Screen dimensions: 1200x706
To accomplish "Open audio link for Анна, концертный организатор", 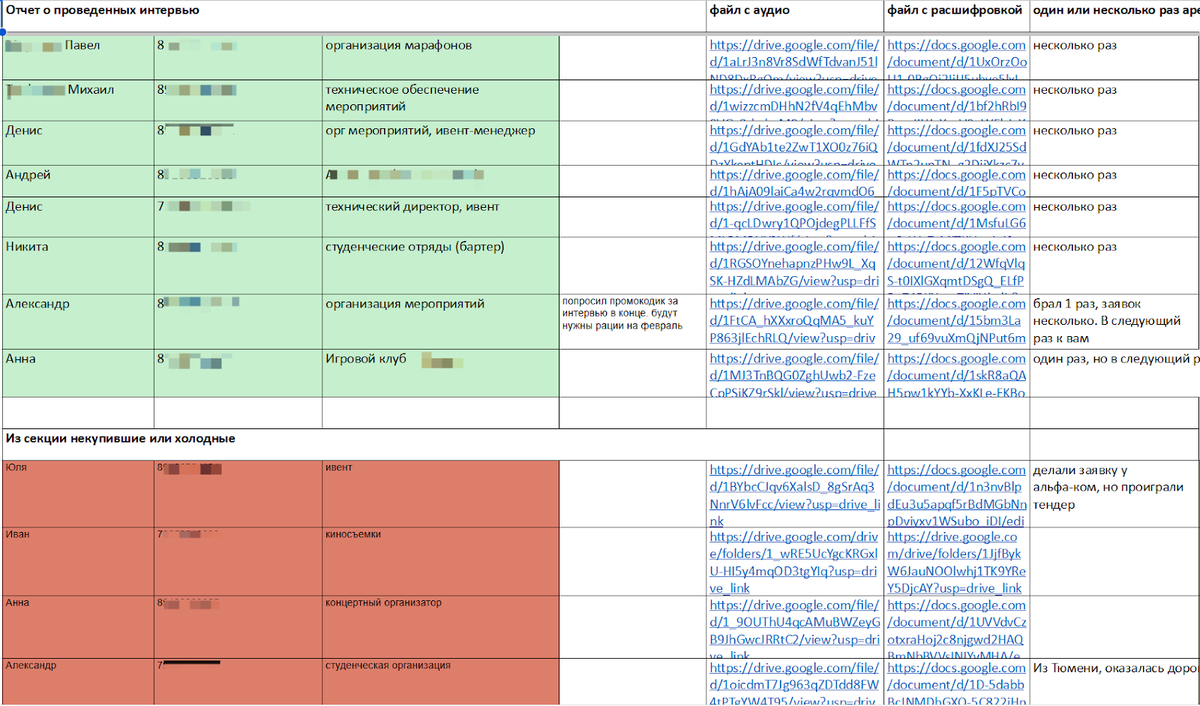I will tap(795, 629).
